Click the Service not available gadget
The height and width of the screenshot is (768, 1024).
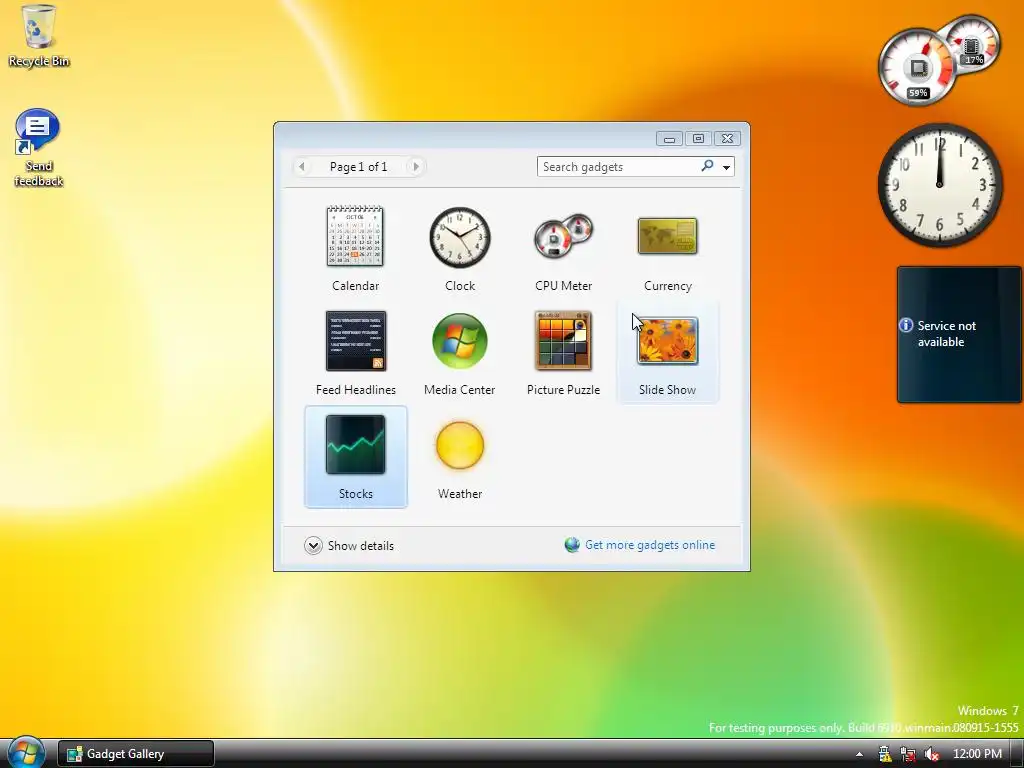coord(959,334)
